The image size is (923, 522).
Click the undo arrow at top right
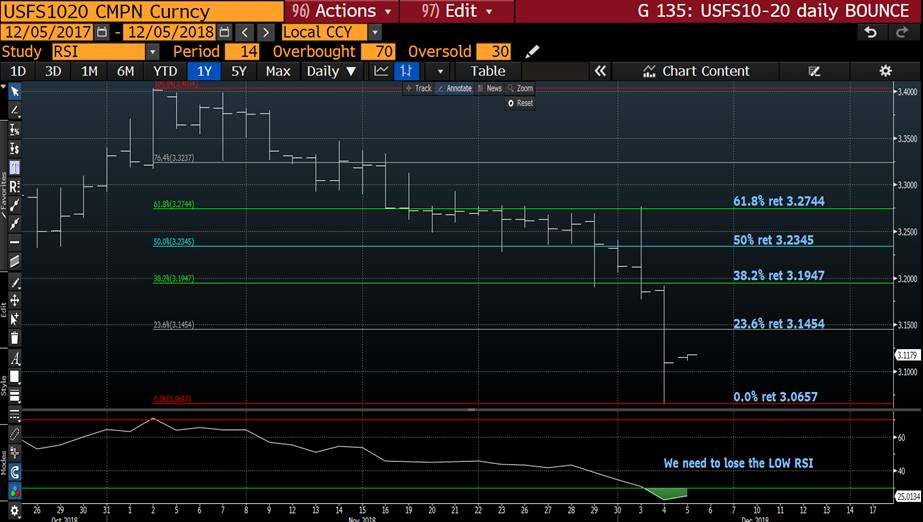click(870, 32)
